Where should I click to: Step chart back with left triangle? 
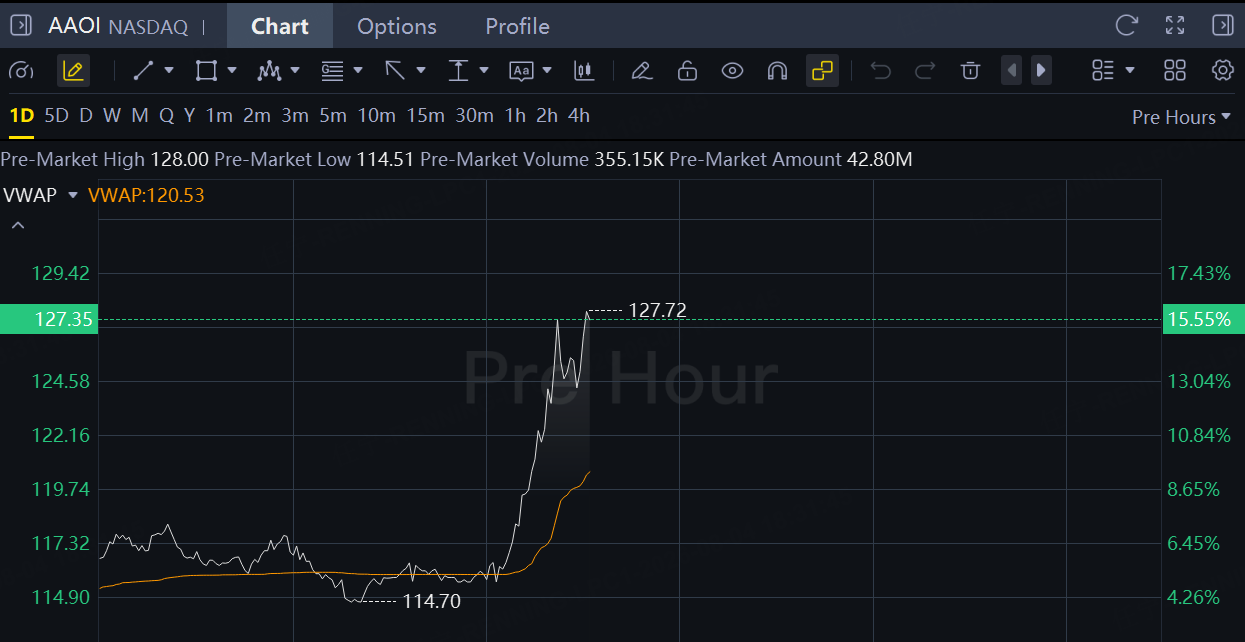(1012, 71)
